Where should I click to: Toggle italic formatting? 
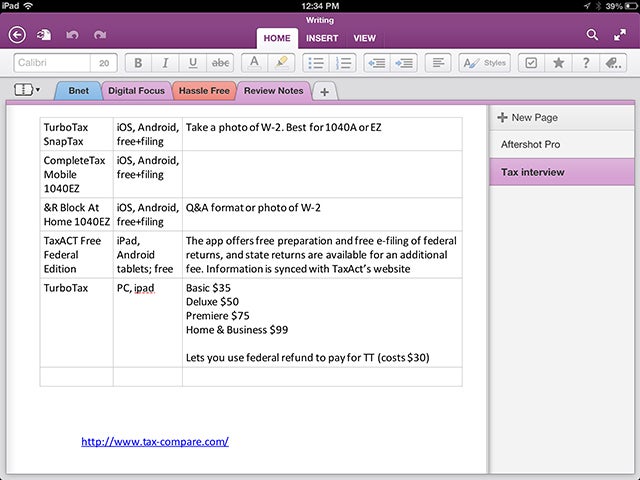(165, 63)
